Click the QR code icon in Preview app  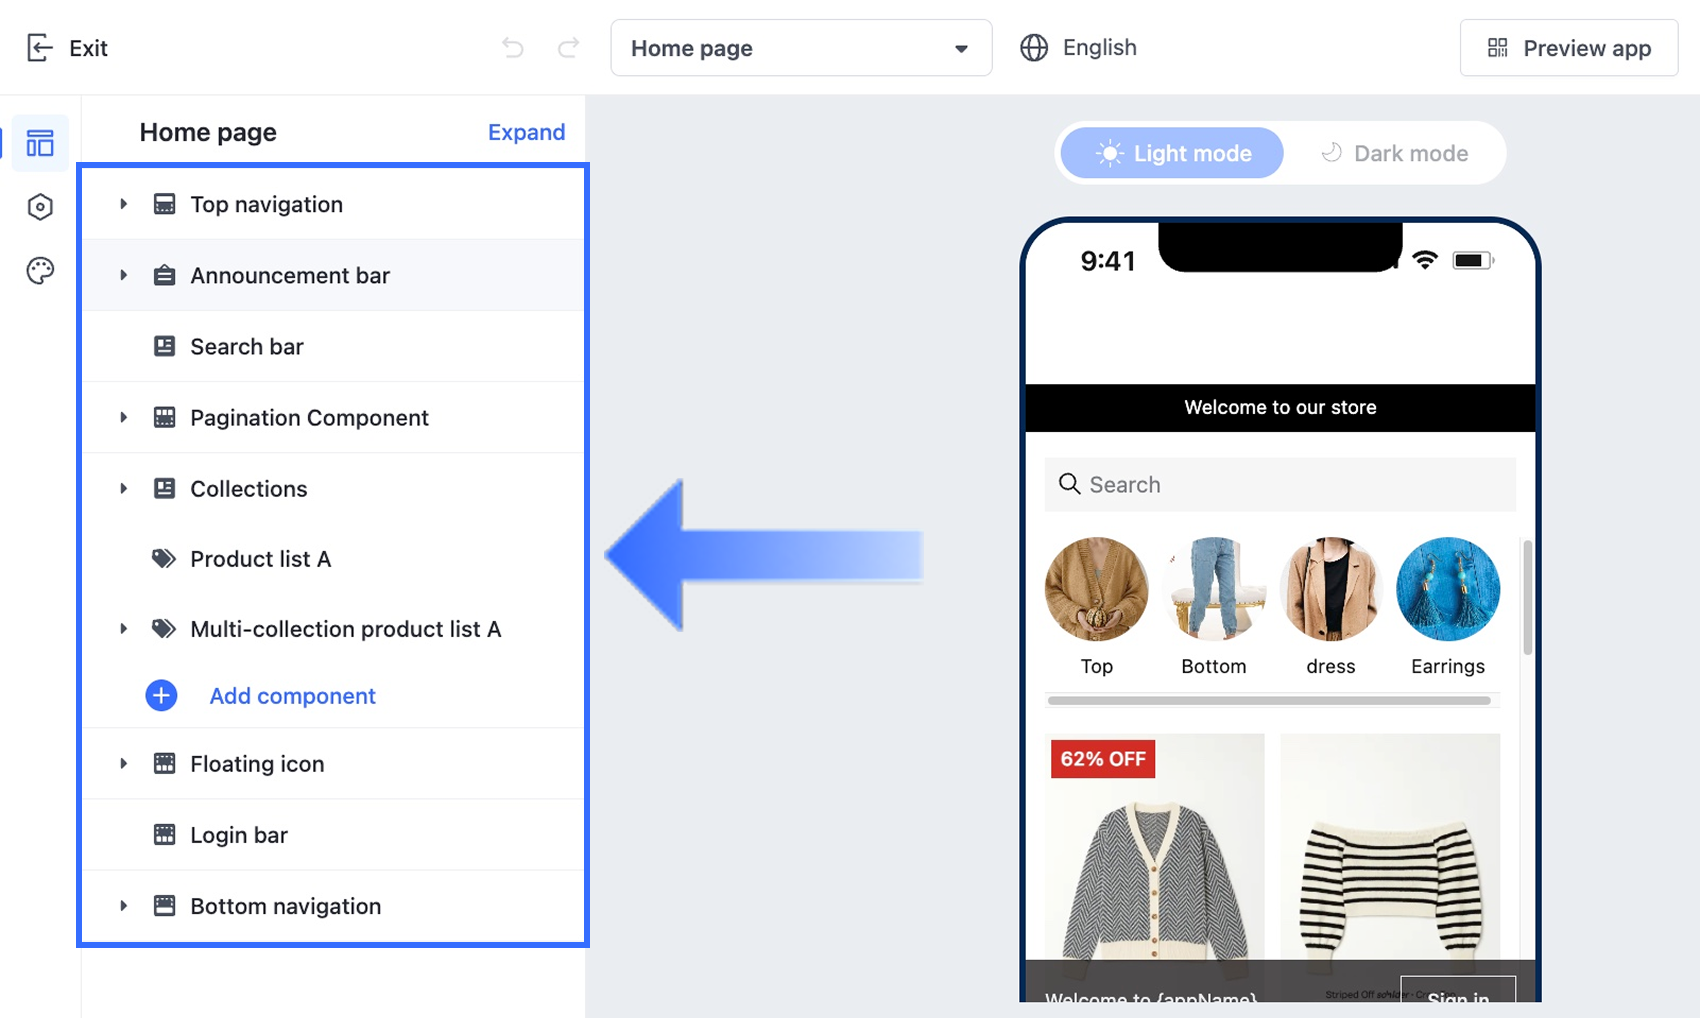click(1498, 48)
